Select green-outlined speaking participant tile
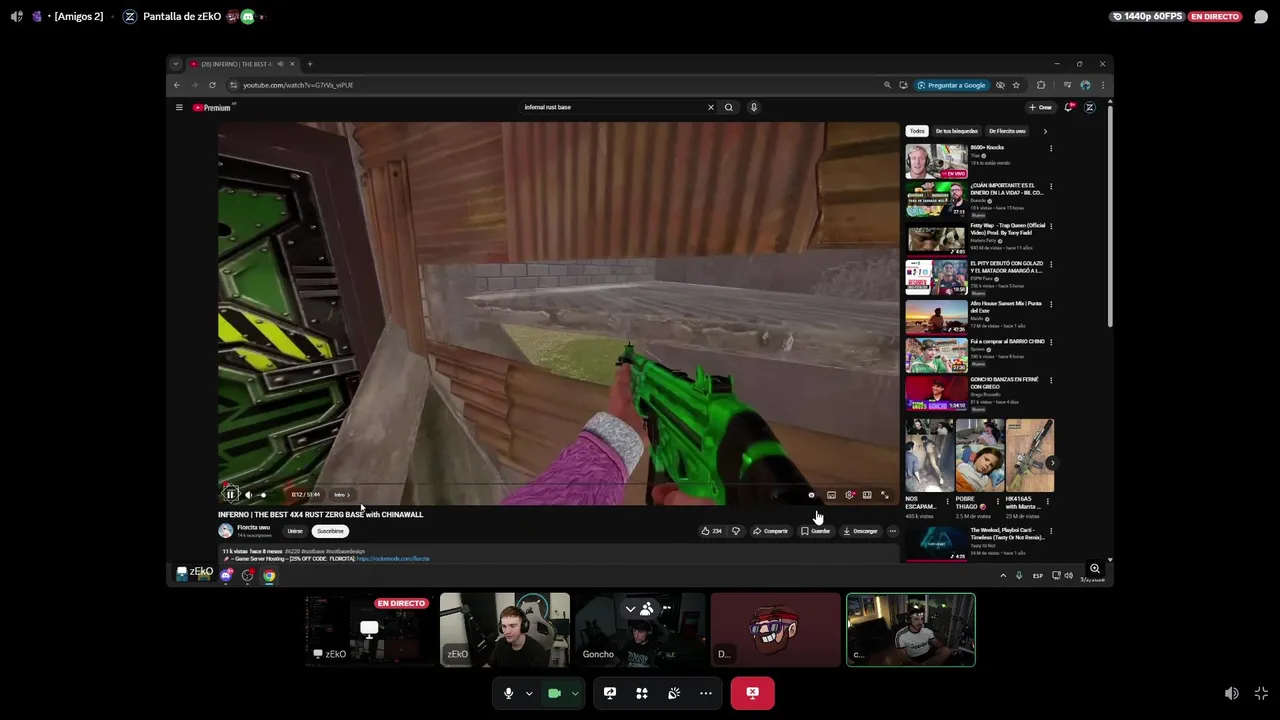Image resolution: width=1280 pixels, height=720 pixels. pyautogui.click(x=911, y=630)
